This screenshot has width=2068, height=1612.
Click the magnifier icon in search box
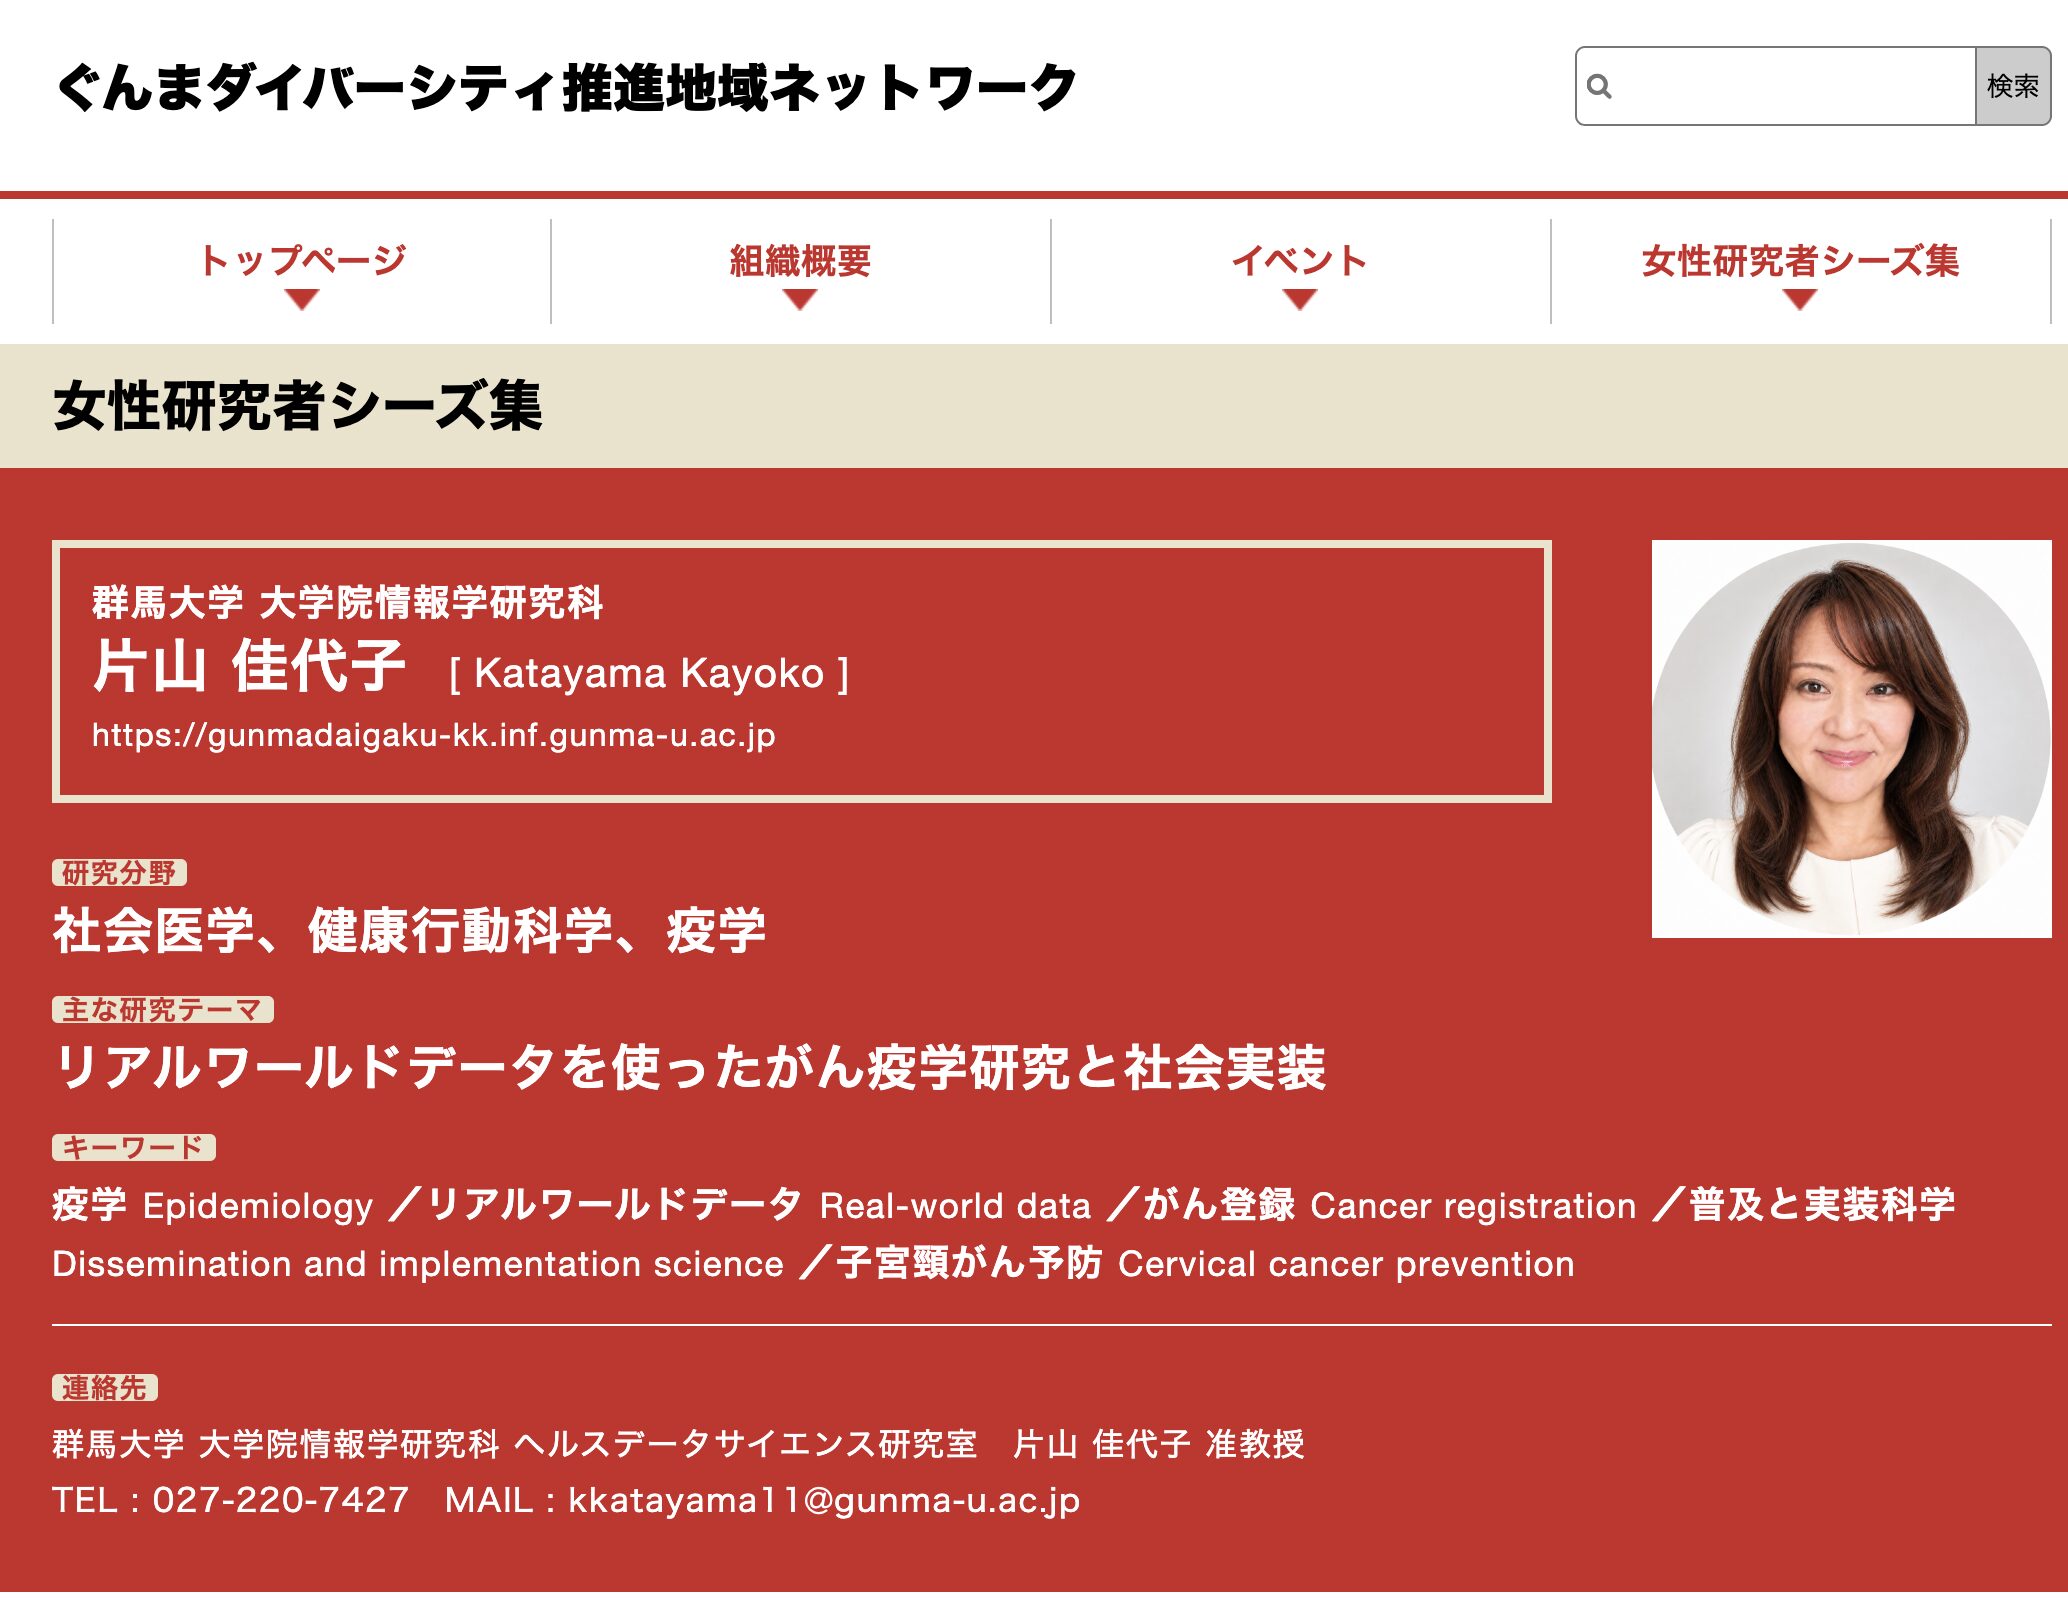pyautogui.click(x=1599, y=86)
